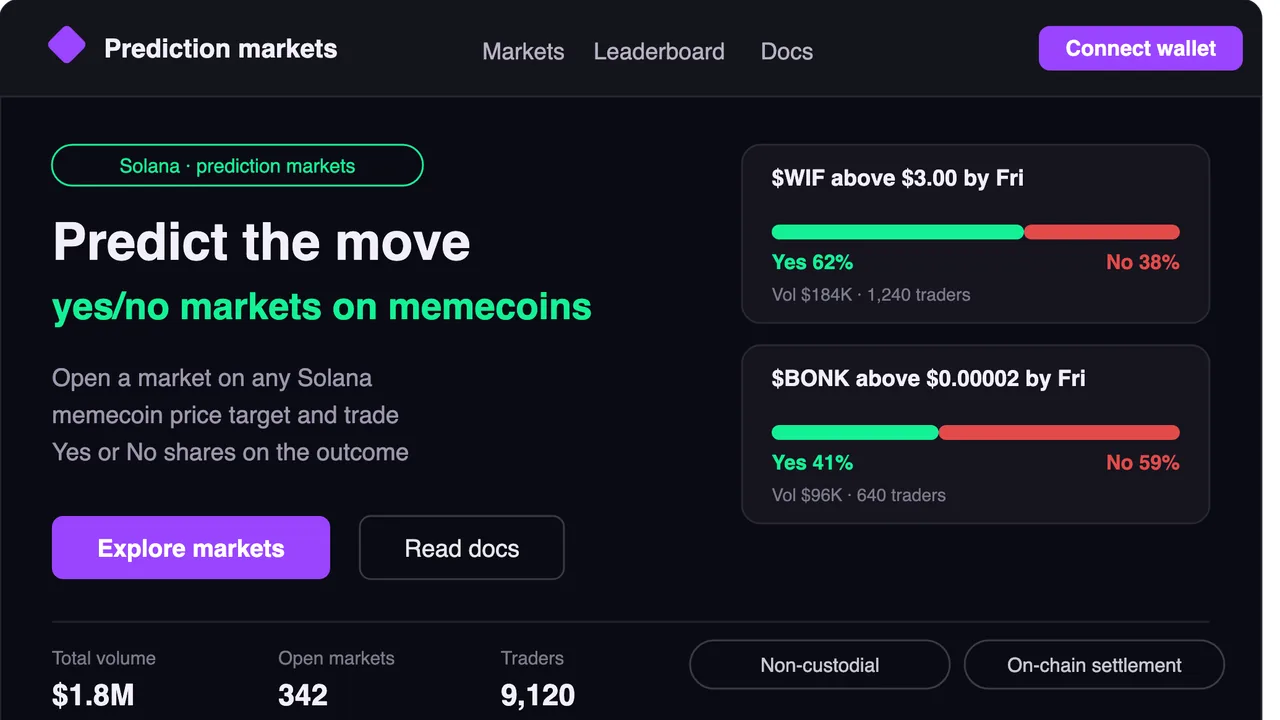This screenshot has width=1280, height=720.
Task: Click the On-chain settlement pill
Action: click(x=1094, y=665)
